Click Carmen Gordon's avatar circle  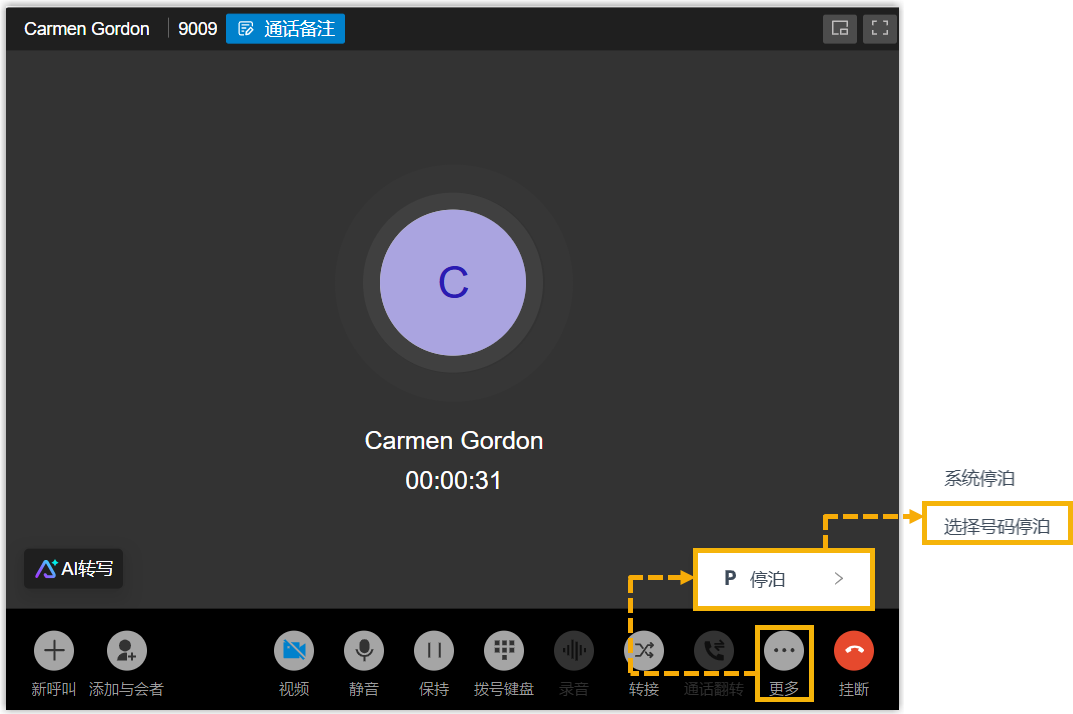[x=453, y=283]
